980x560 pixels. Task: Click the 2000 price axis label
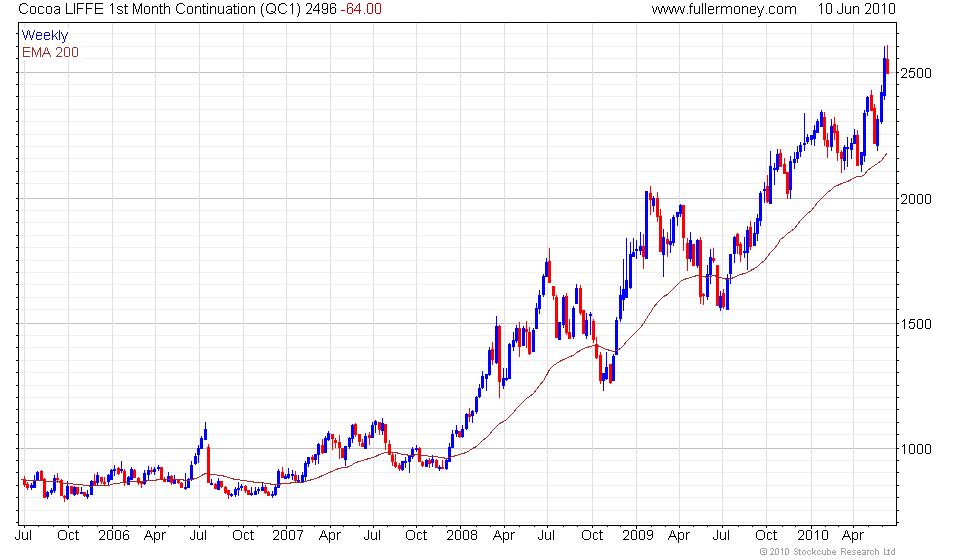(916, 199)
